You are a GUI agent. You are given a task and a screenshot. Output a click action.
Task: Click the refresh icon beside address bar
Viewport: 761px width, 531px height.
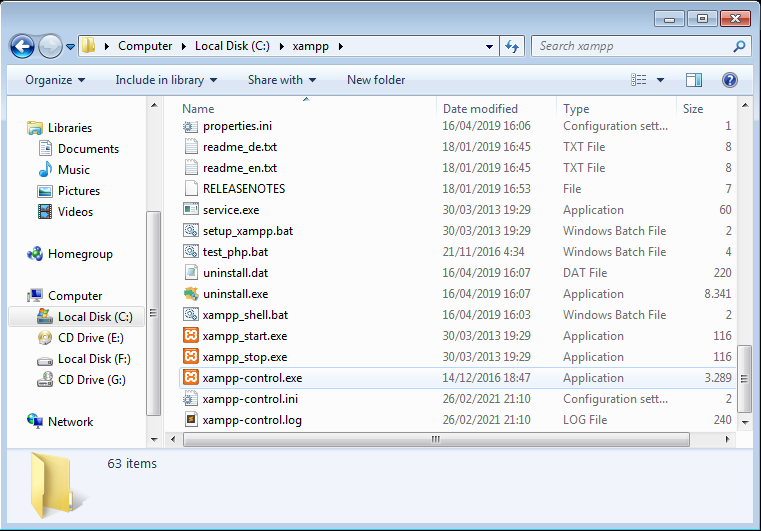click(x=512, y=47)
